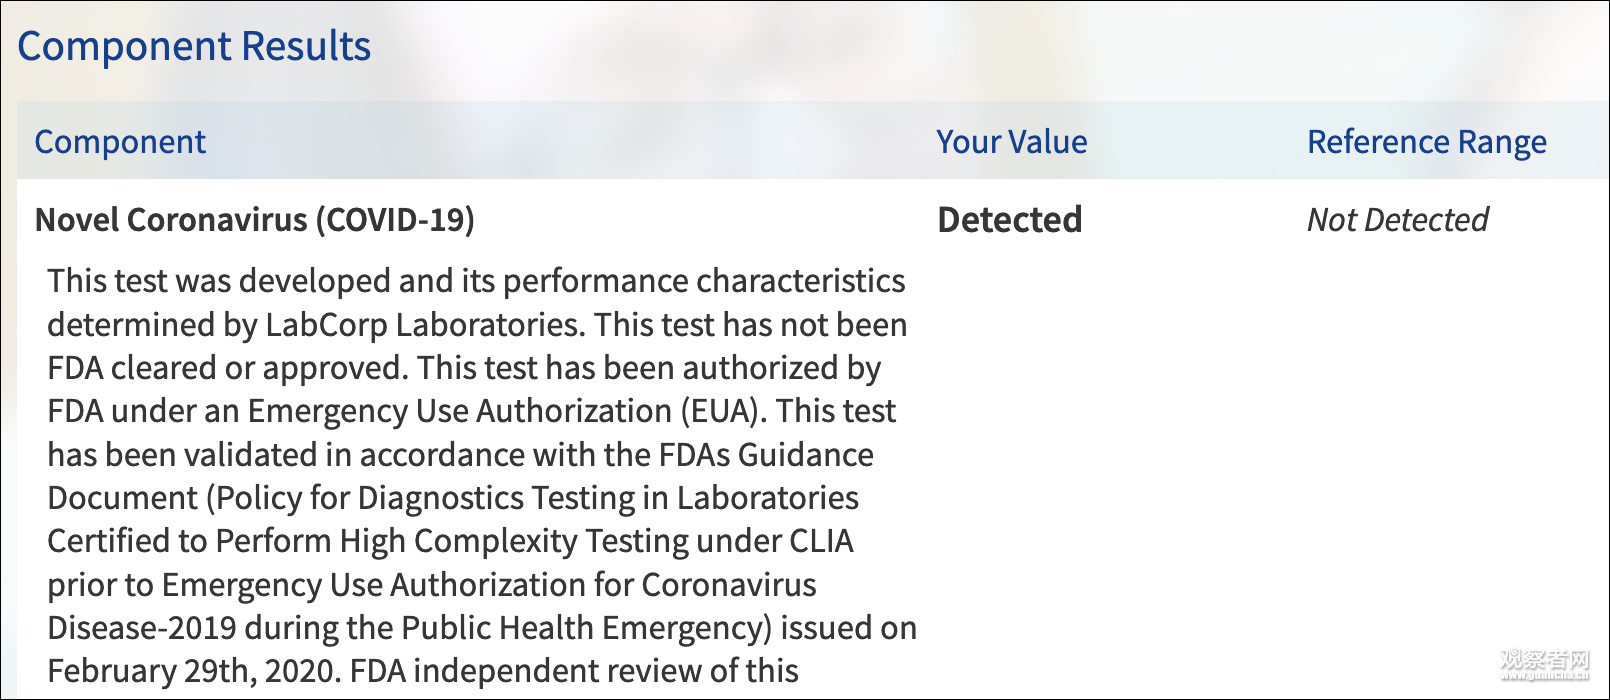Click the italic Not Detected reference value

(x=1397, y=220)
